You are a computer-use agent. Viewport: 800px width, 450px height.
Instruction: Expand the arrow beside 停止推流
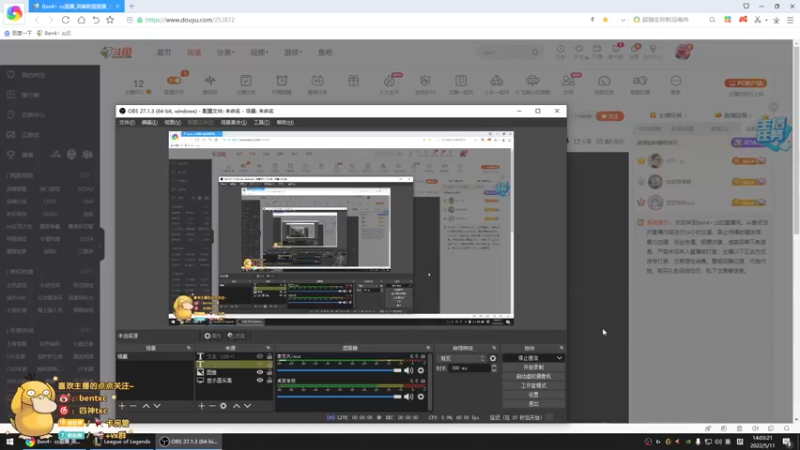click(560, 358)
